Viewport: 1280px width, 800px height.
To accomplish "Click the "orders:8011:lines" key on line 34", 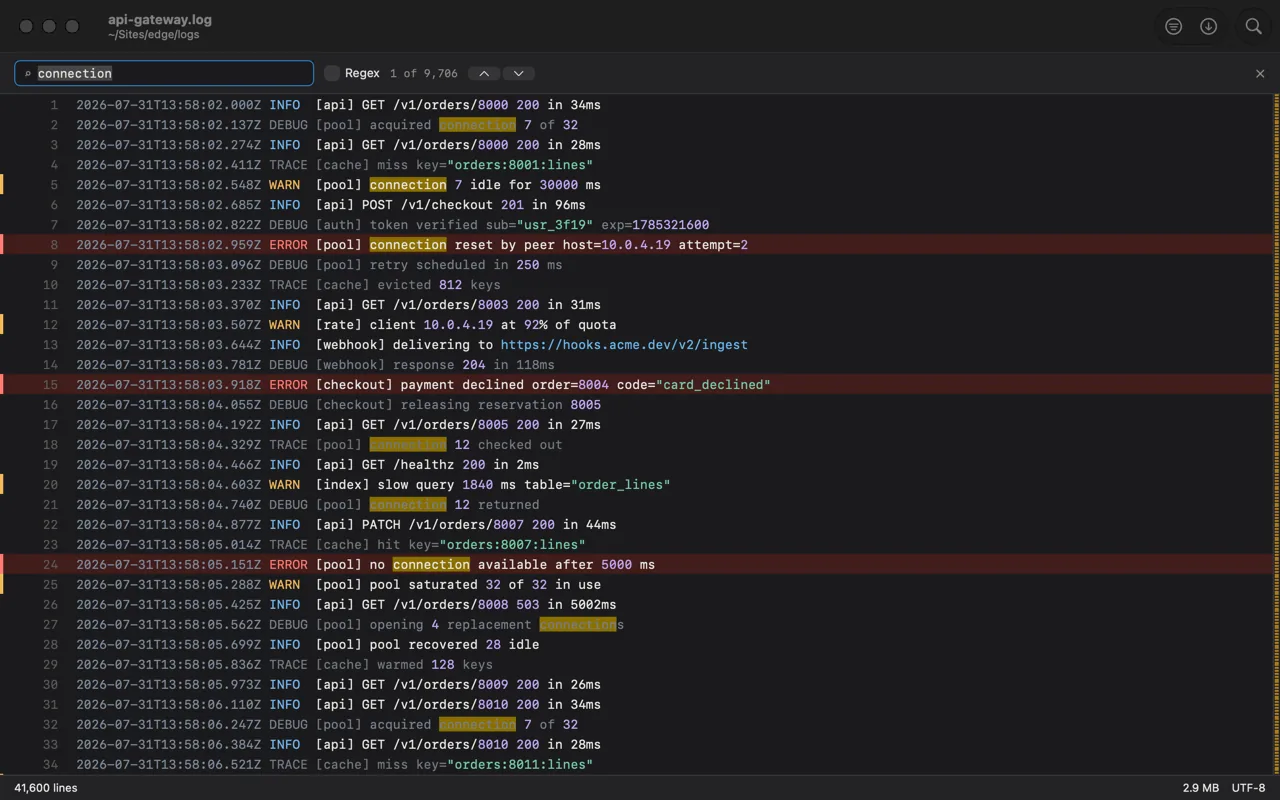I will pos(520,765).
